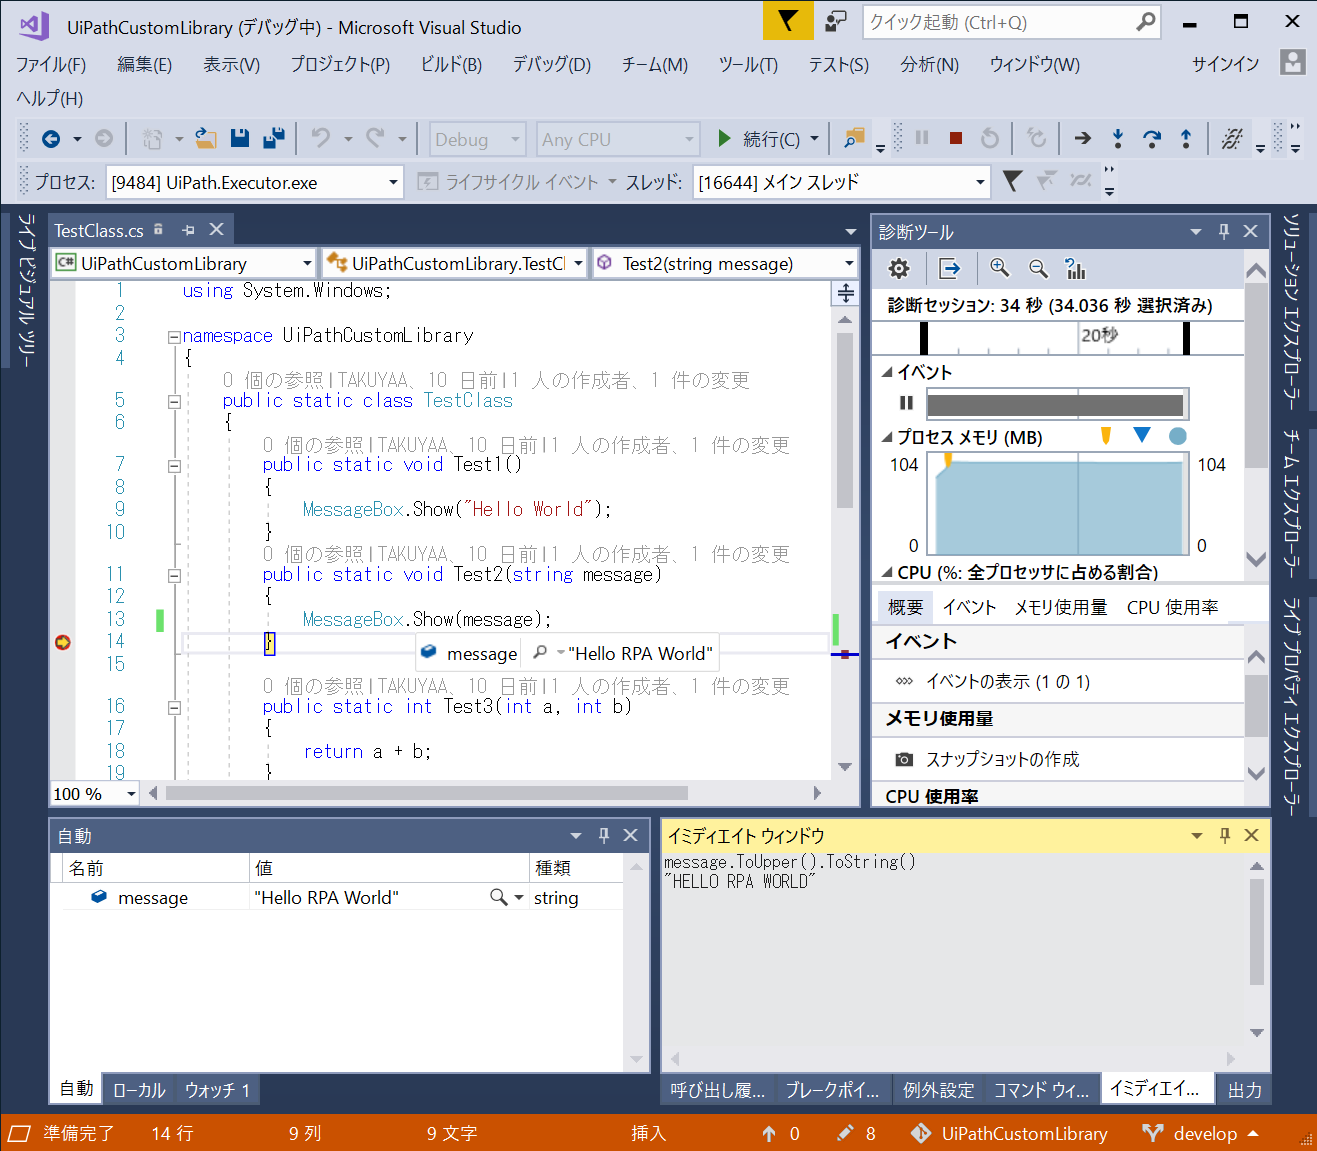Viewport: 1317px width, 1151px height.
Task: Click the diagnostic timeline ruler at 20秒
Action: 1098,336
